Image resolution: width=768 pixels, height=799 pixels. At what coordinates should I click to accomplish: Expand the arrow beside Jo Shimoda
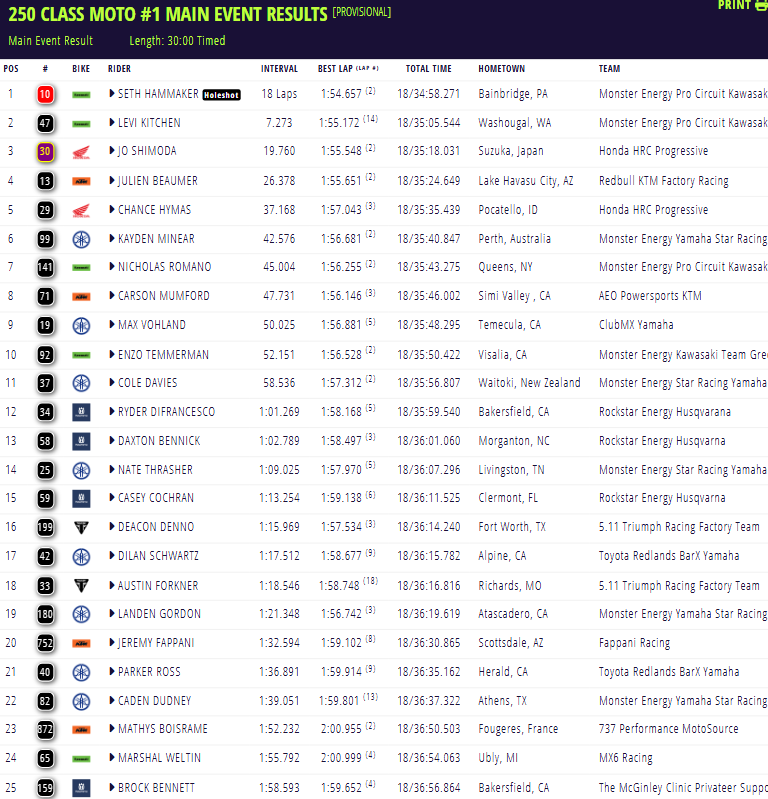point(112,151)
